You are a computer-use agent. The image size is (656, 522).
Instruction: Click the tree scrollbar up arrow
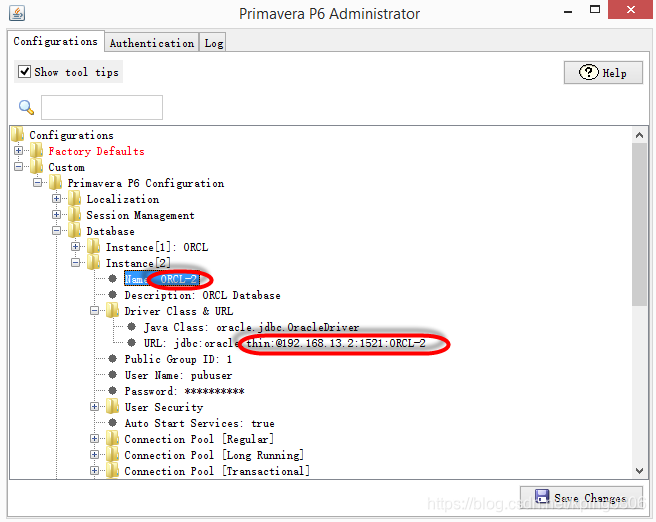pos(639,135)
